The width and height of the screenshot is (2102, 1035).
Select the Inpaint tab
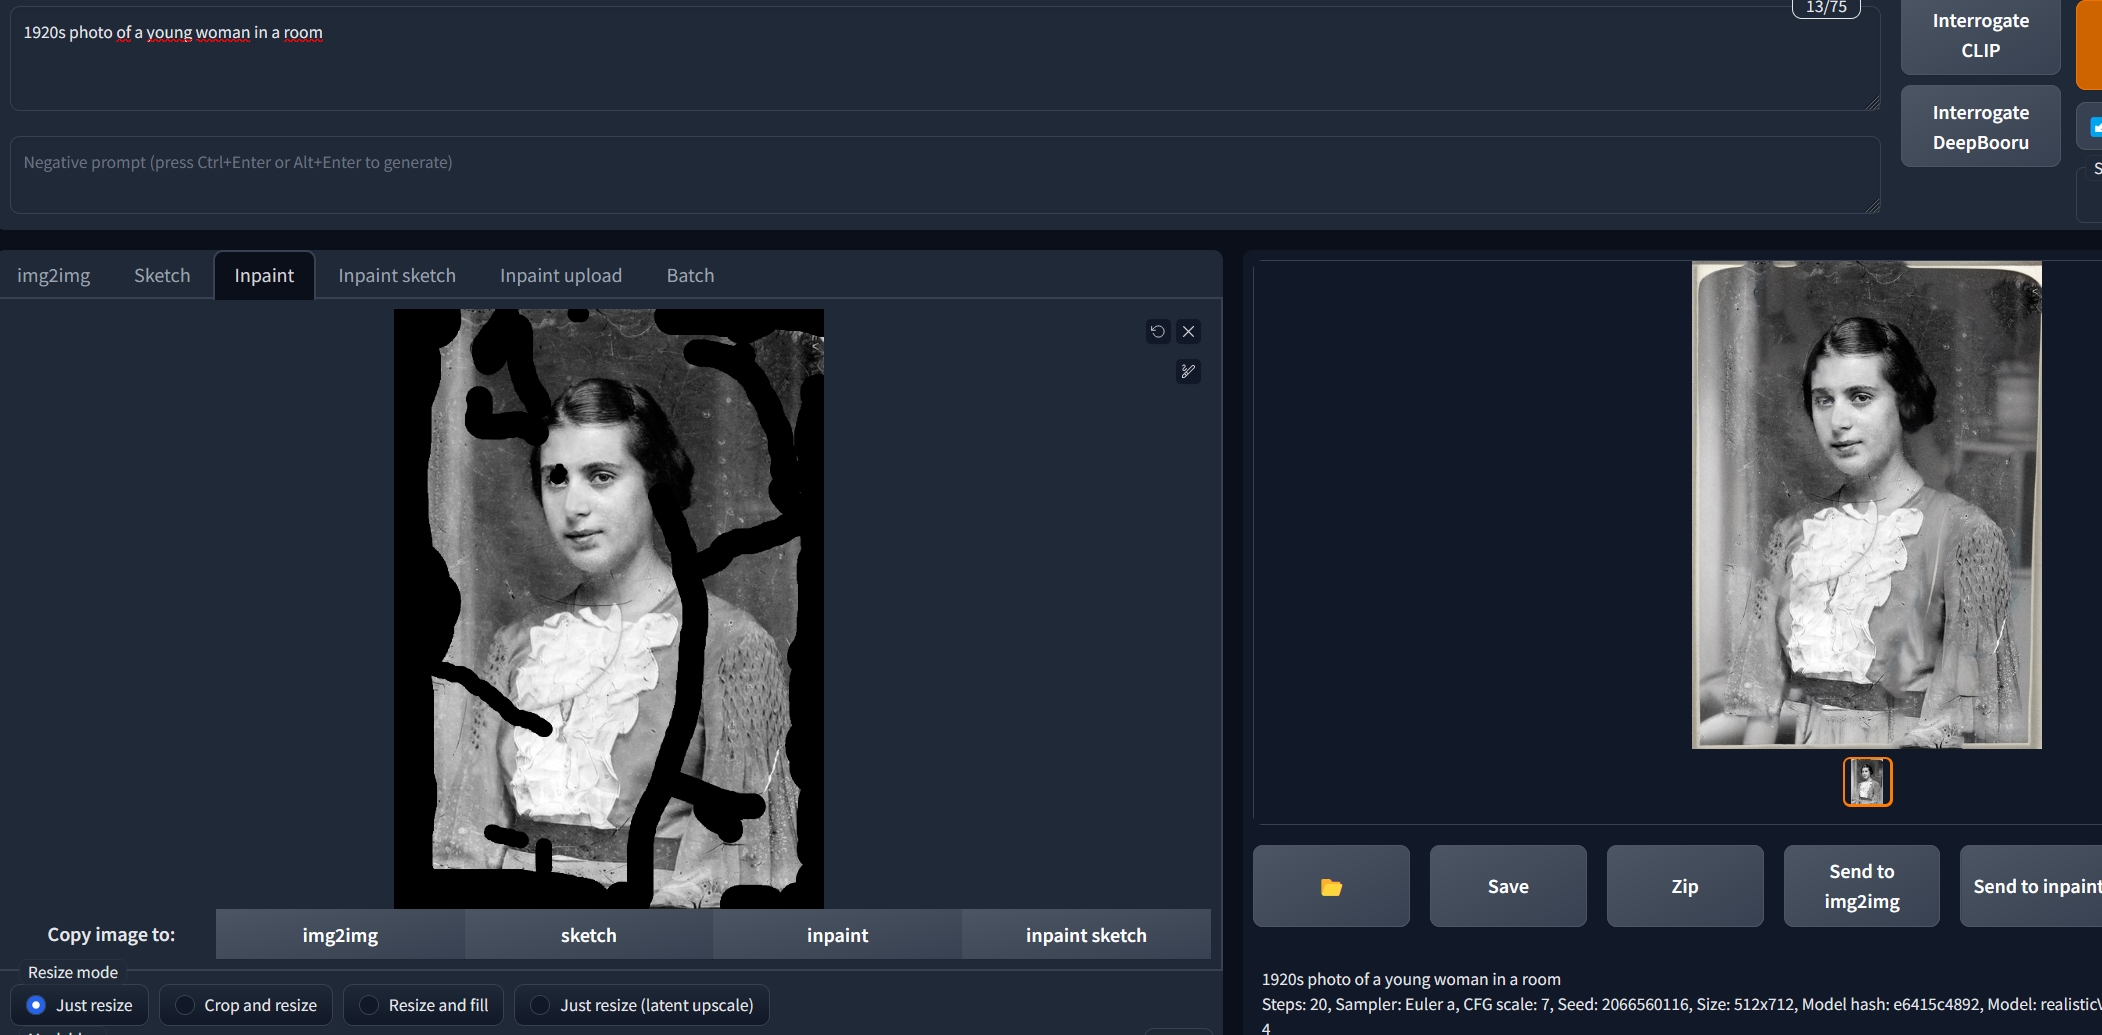[x=264, y=275]
